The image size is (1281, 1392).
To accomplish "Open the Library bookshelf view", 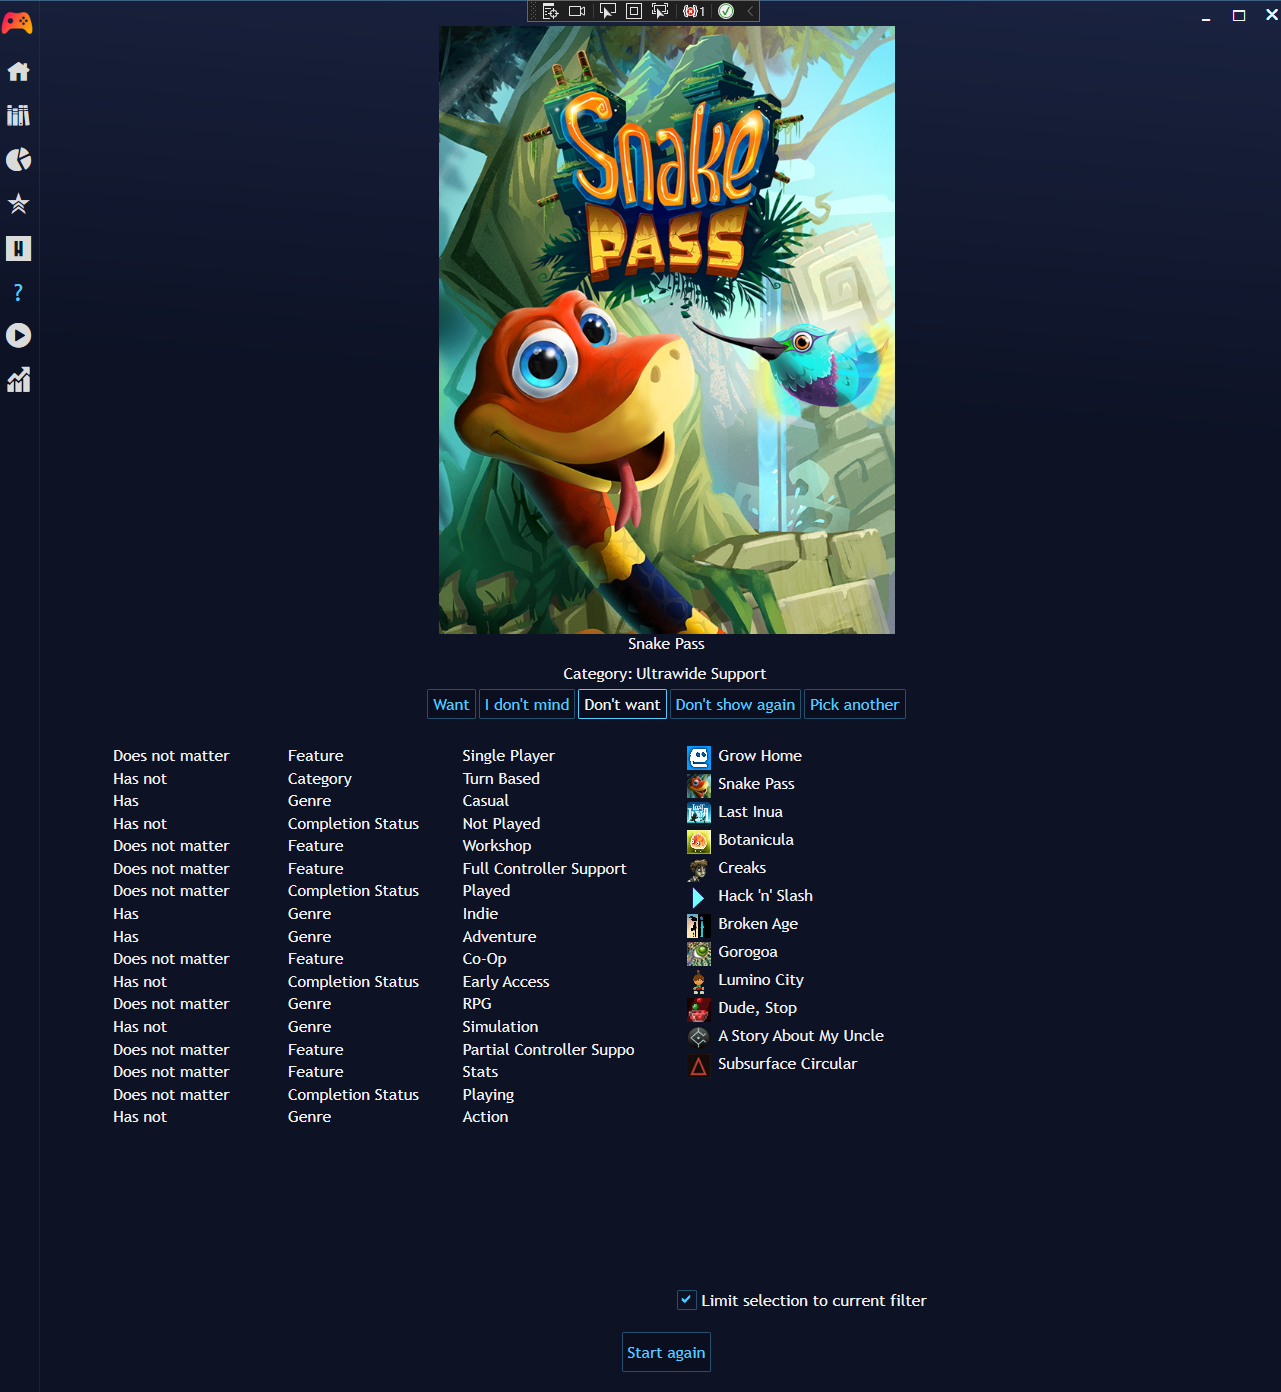I will [x=18, y=116].
